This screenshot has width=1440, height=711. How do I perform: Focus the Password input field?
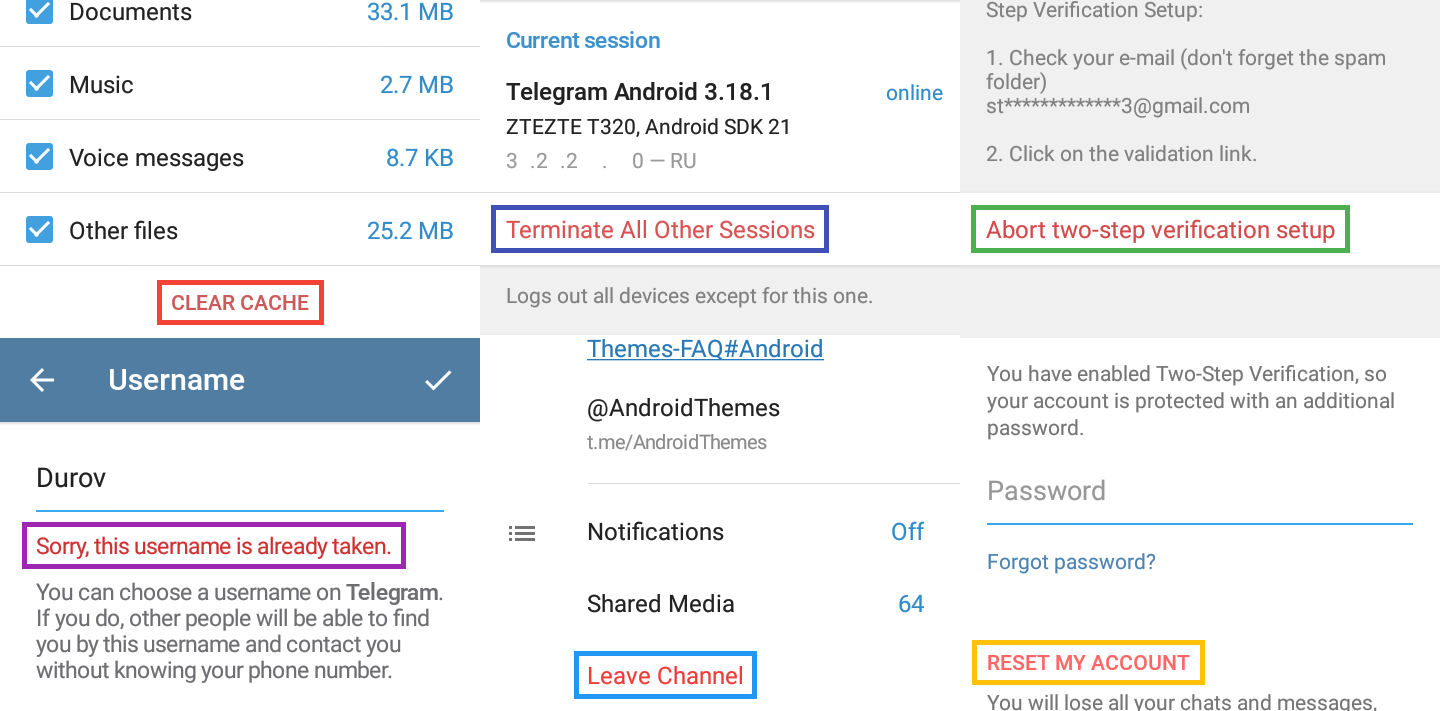1198,492
